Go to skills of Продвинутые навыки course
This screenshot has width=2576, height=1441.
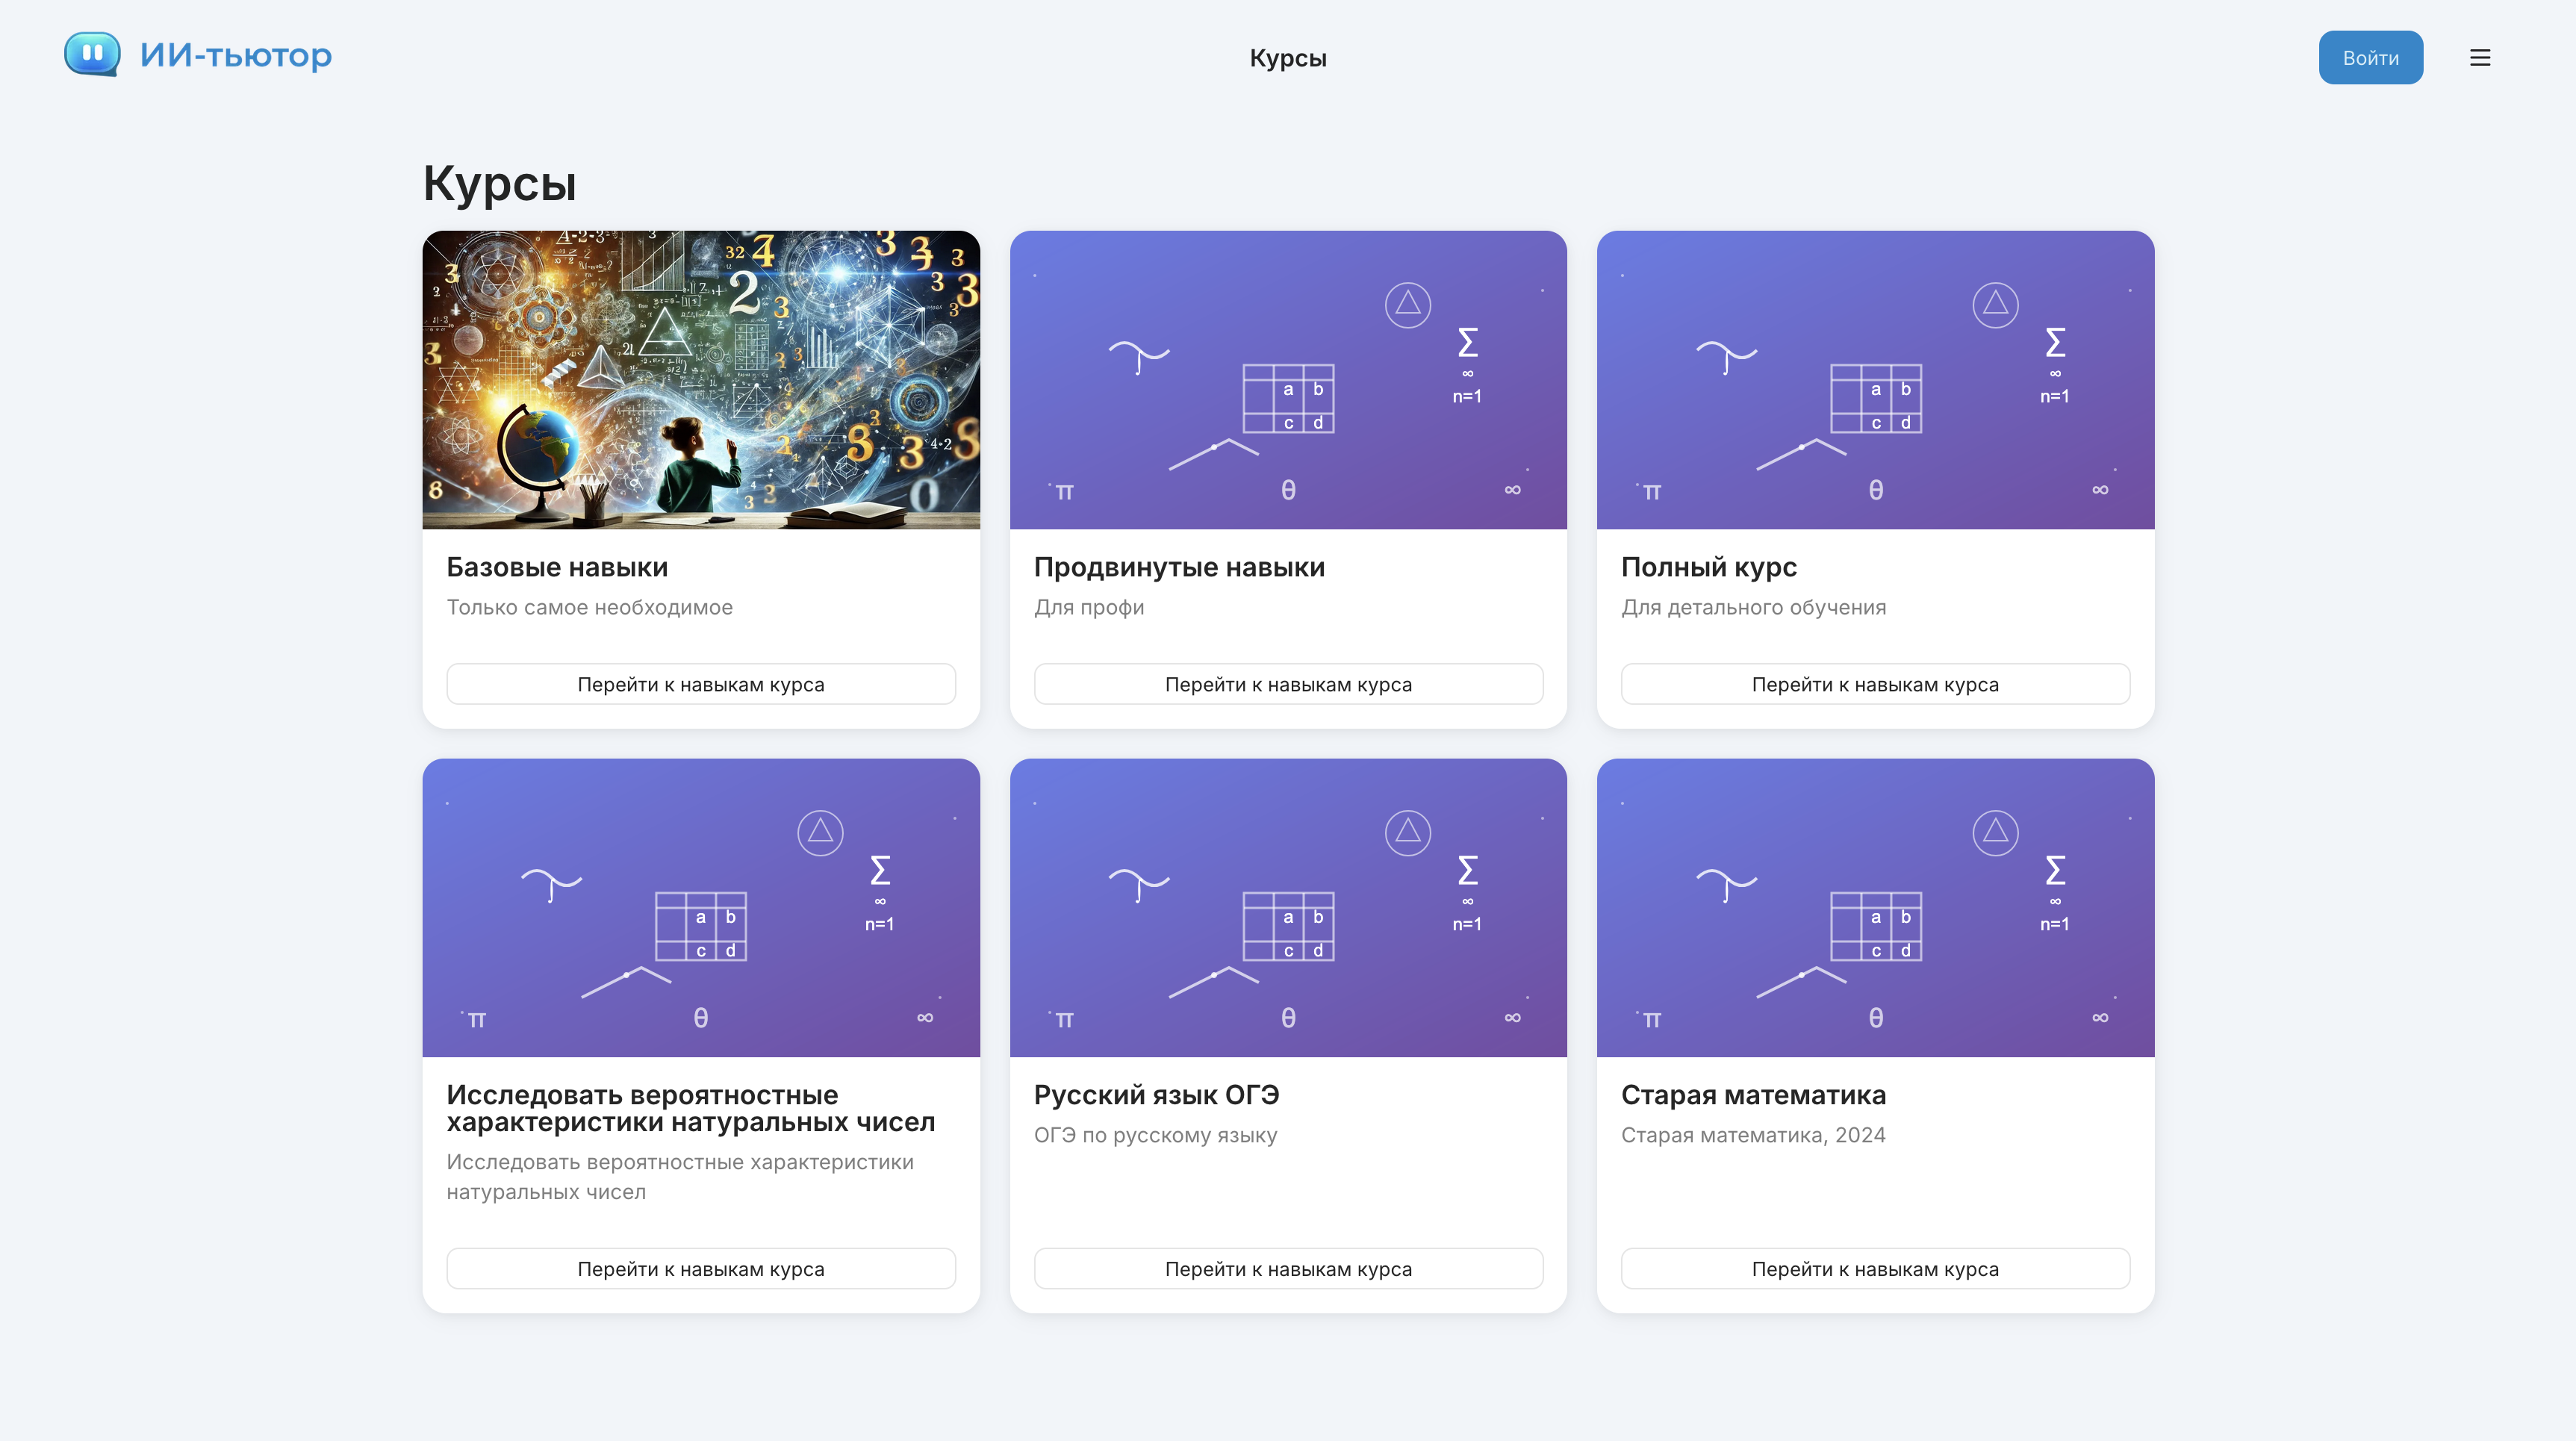click(x=1287, y=684)
